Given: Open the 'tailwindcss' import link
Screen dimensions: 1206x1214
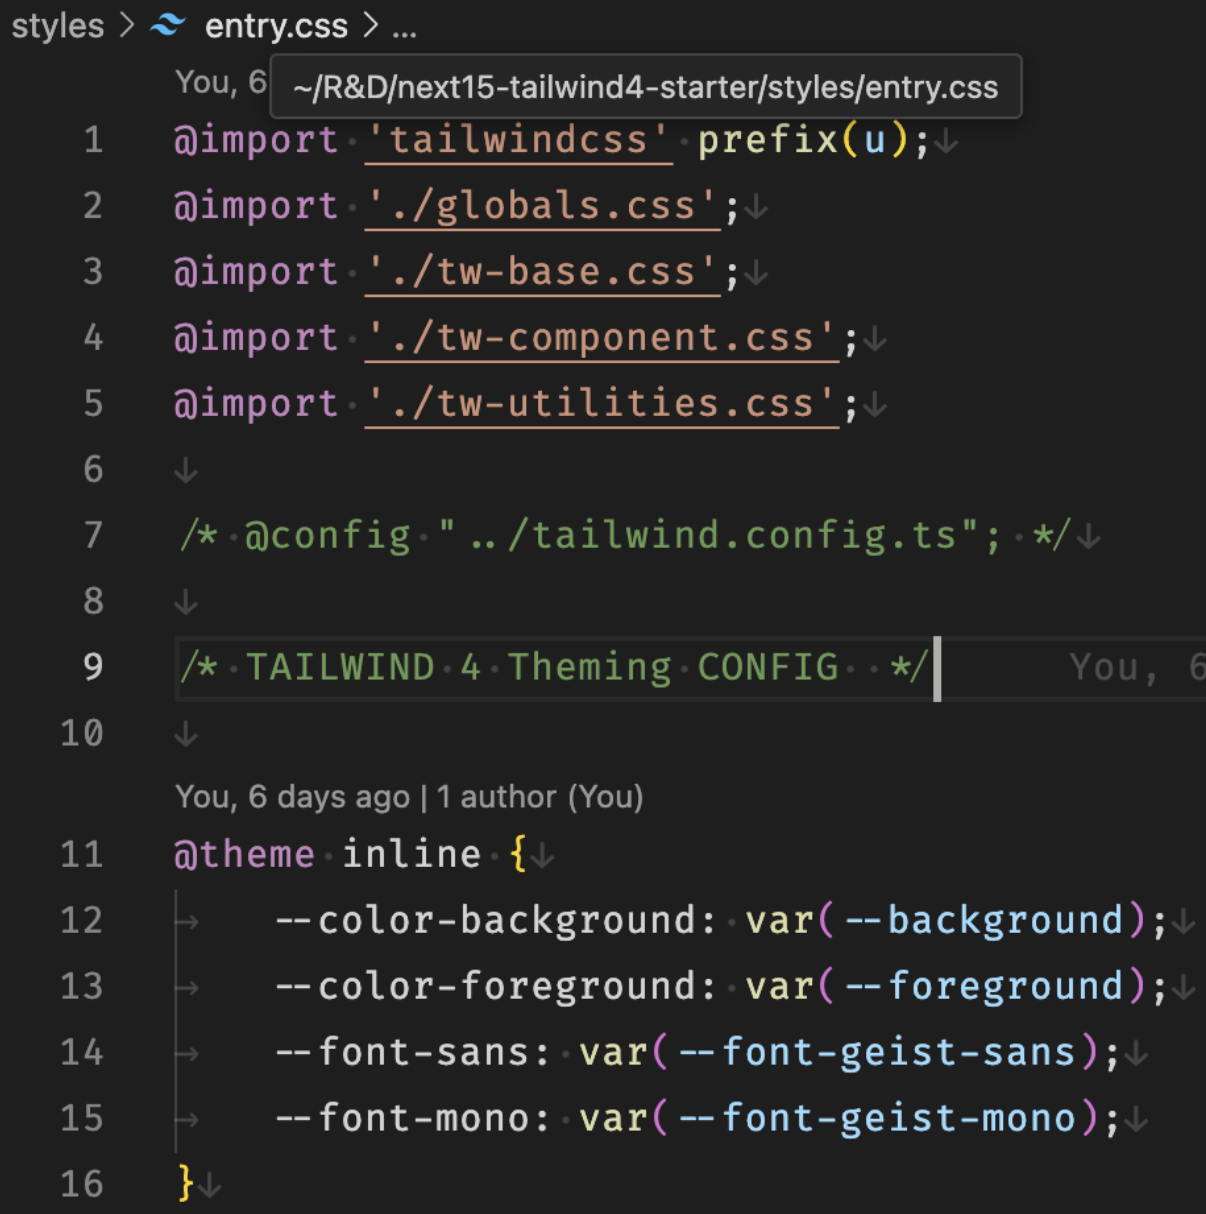Looking at the screenshot, I should tap(518, 140).
